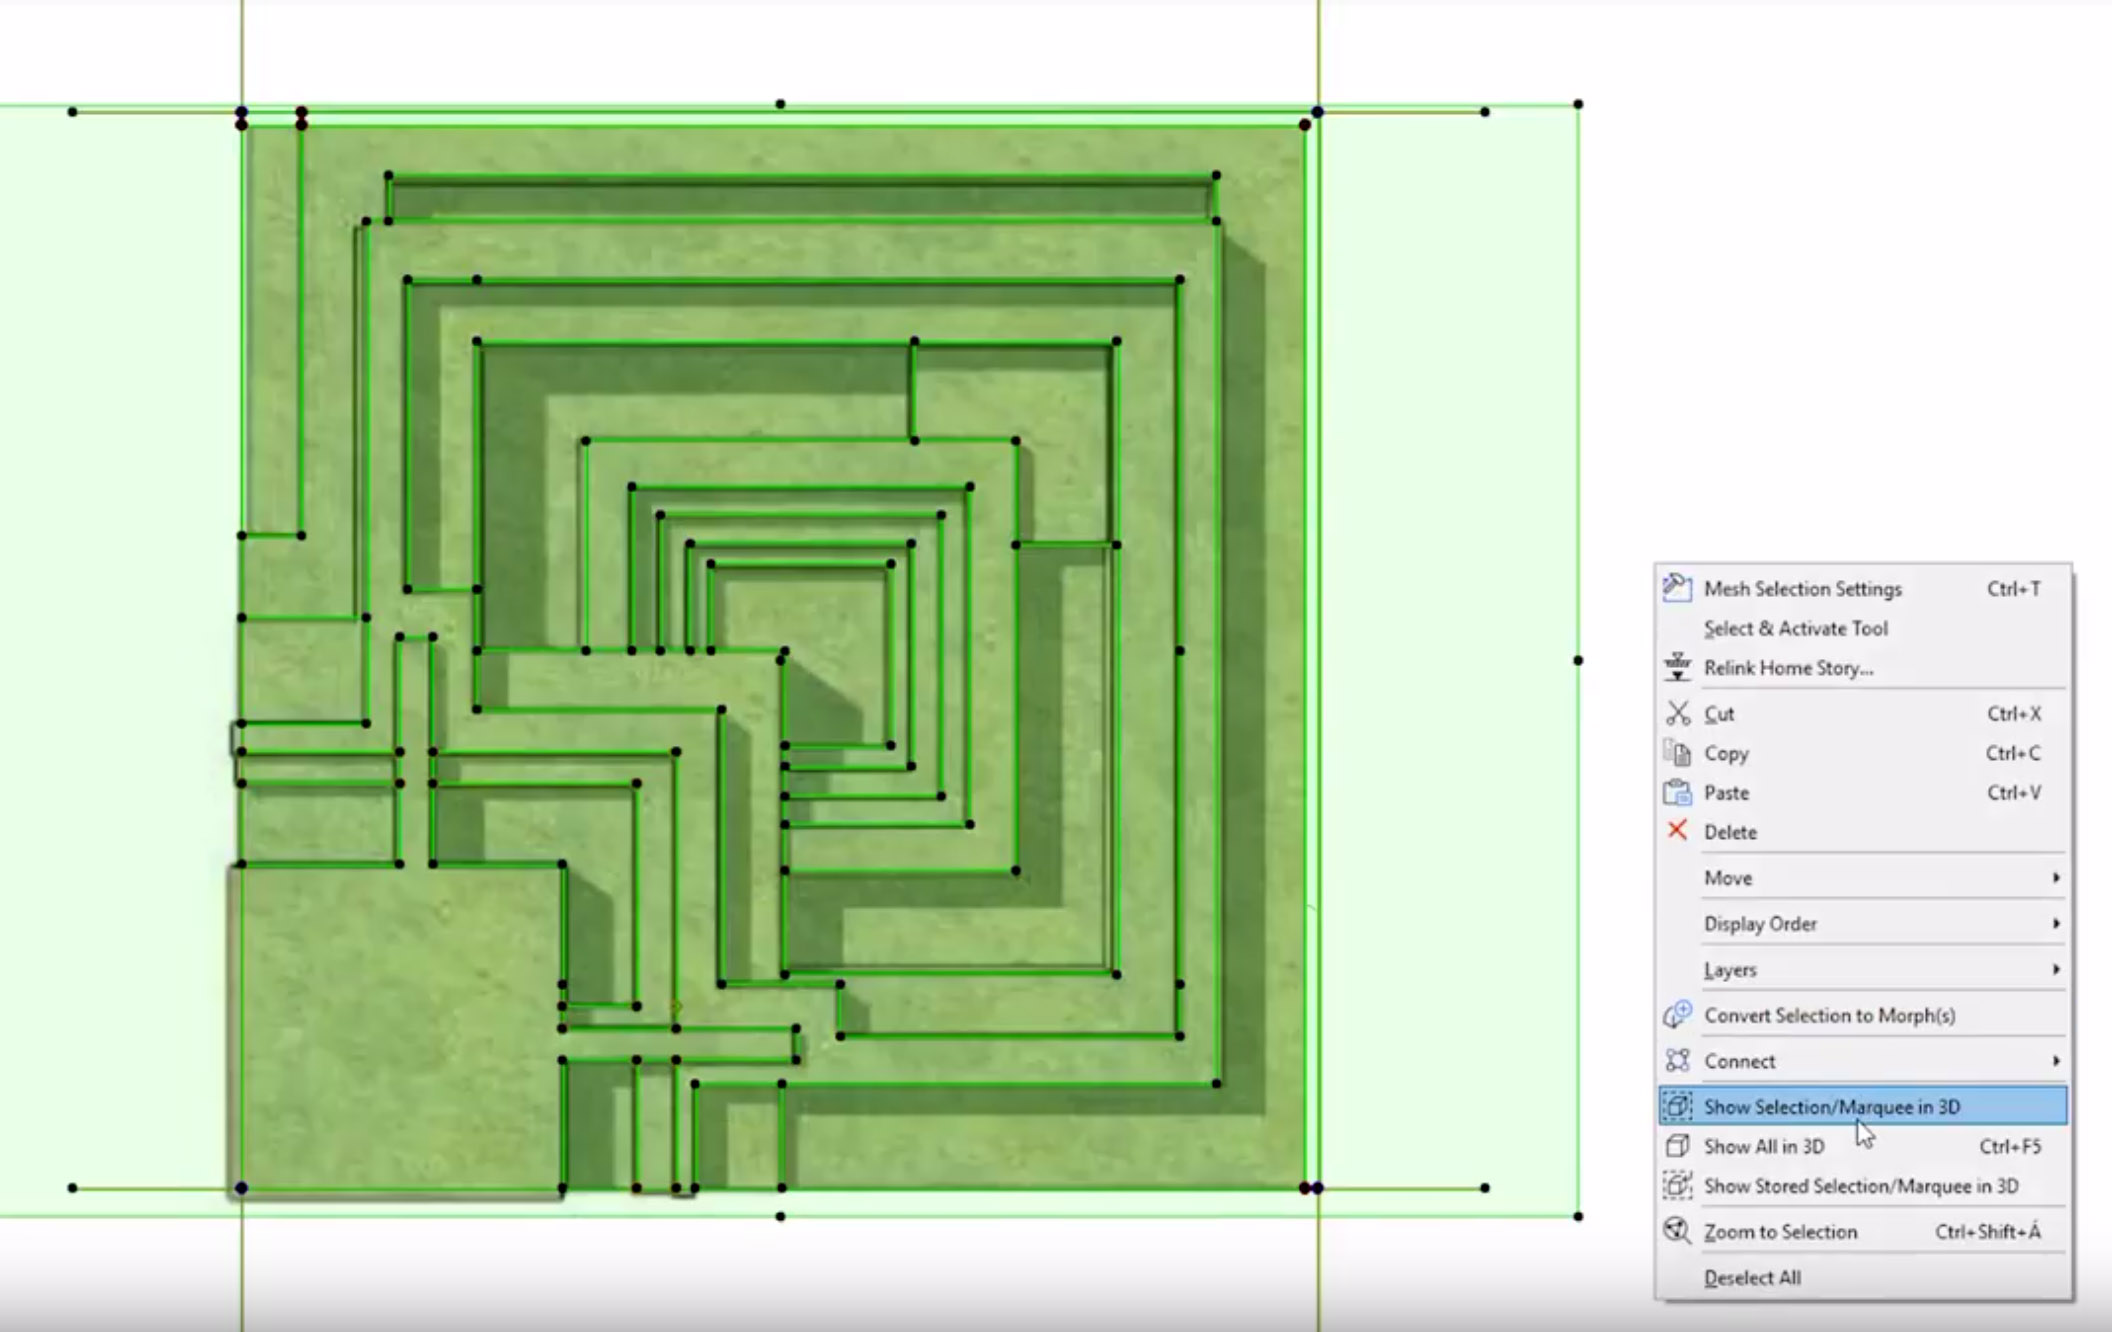2112x1332 pixels.
Task: Click the Mesh Selection Settings icon
Action: 1677,588
